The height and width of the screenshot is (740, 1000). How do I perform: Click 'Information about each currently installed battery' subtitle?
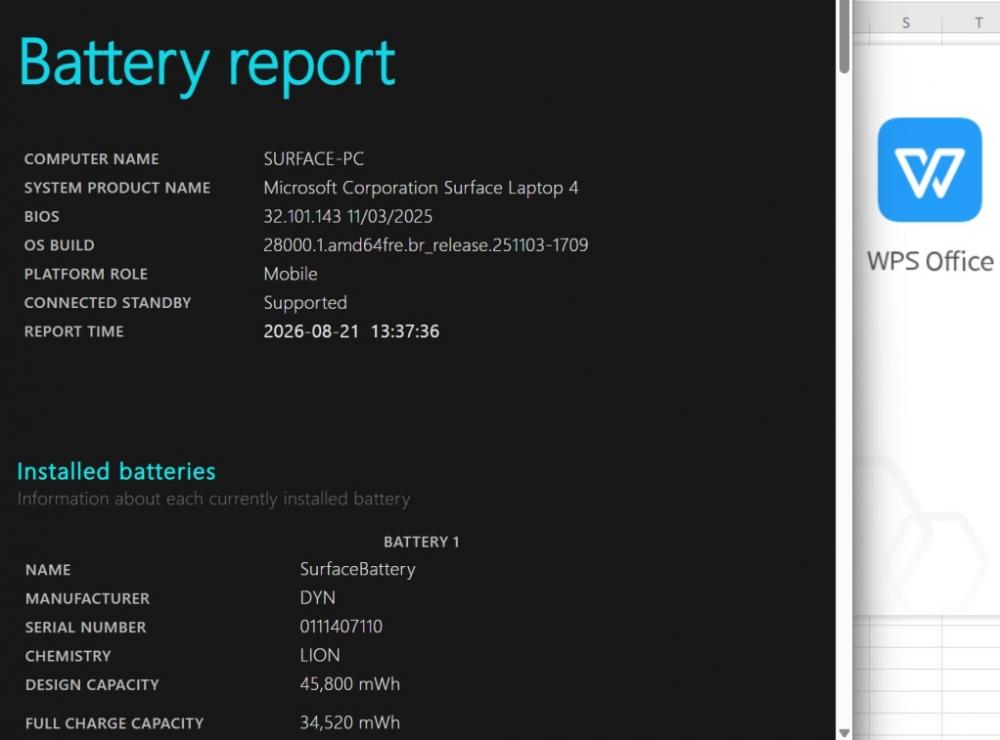click(x=214, y=499)
